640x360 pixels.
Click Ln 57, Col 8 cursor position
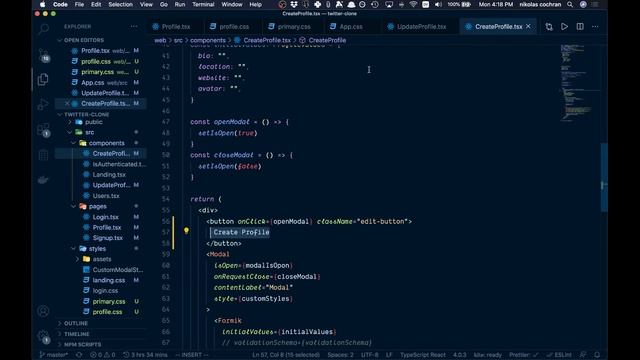(286, 355)
